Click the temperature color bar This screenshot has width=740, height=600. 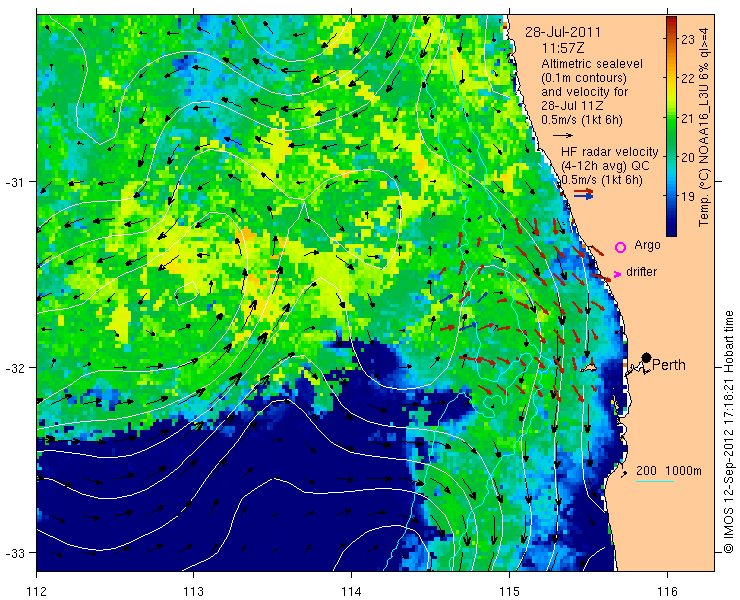(671, 126)
